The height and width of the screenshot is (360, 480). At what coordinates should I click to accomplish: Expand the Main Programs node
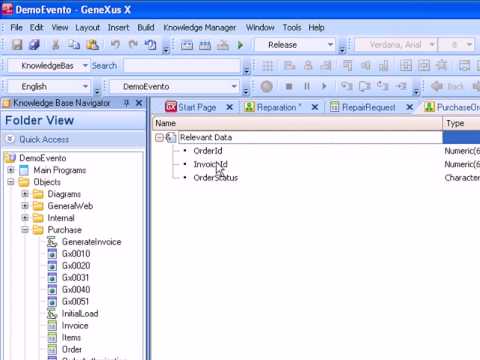(x=11, y=170)
